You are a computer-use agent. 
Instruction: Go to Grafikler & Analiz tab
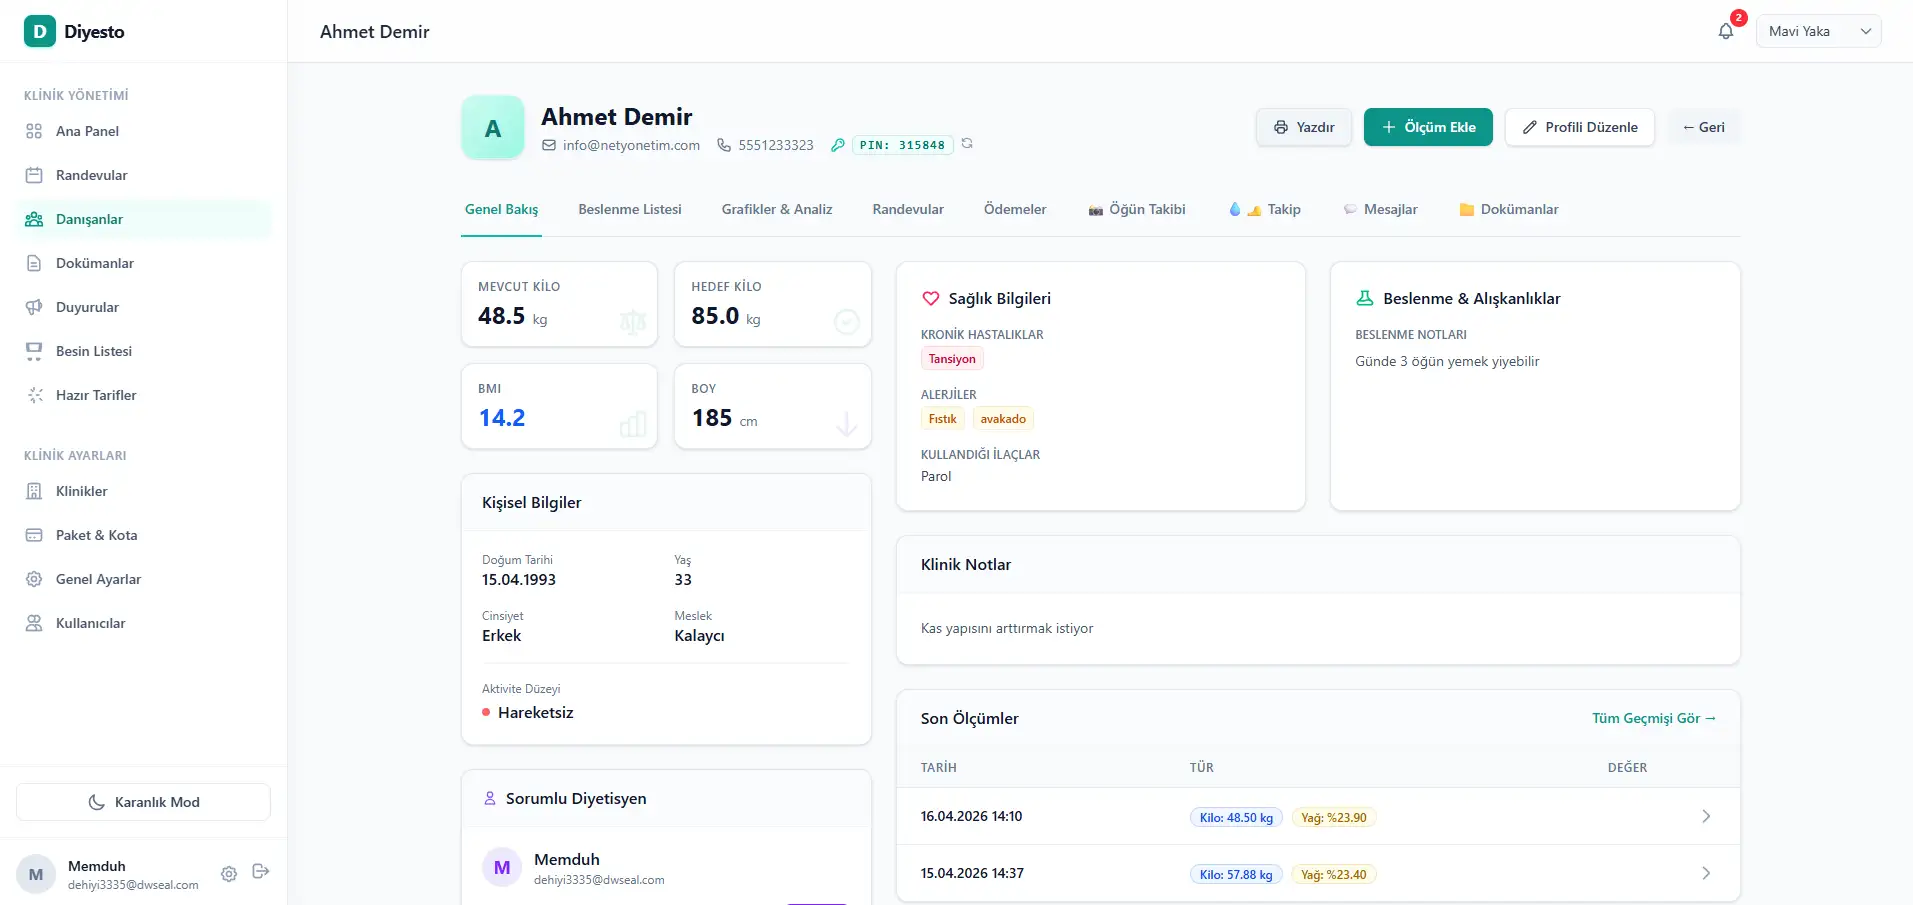pos(777,209)
